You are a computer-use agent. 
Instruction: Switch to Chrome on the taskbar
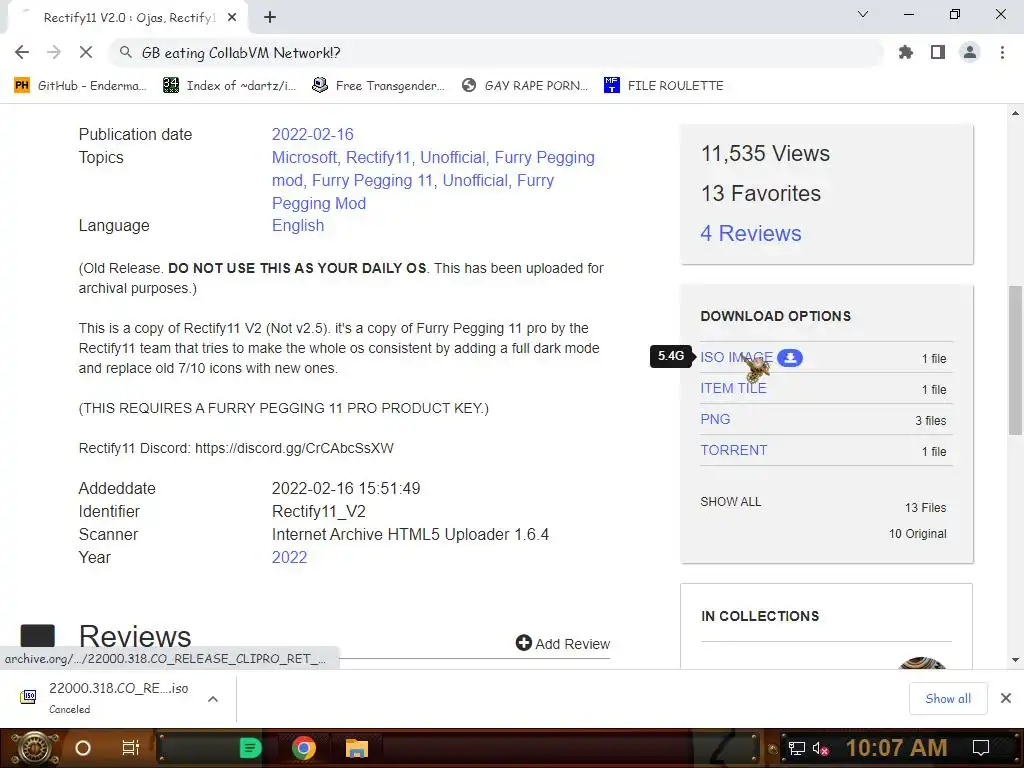tap(304, 748)
